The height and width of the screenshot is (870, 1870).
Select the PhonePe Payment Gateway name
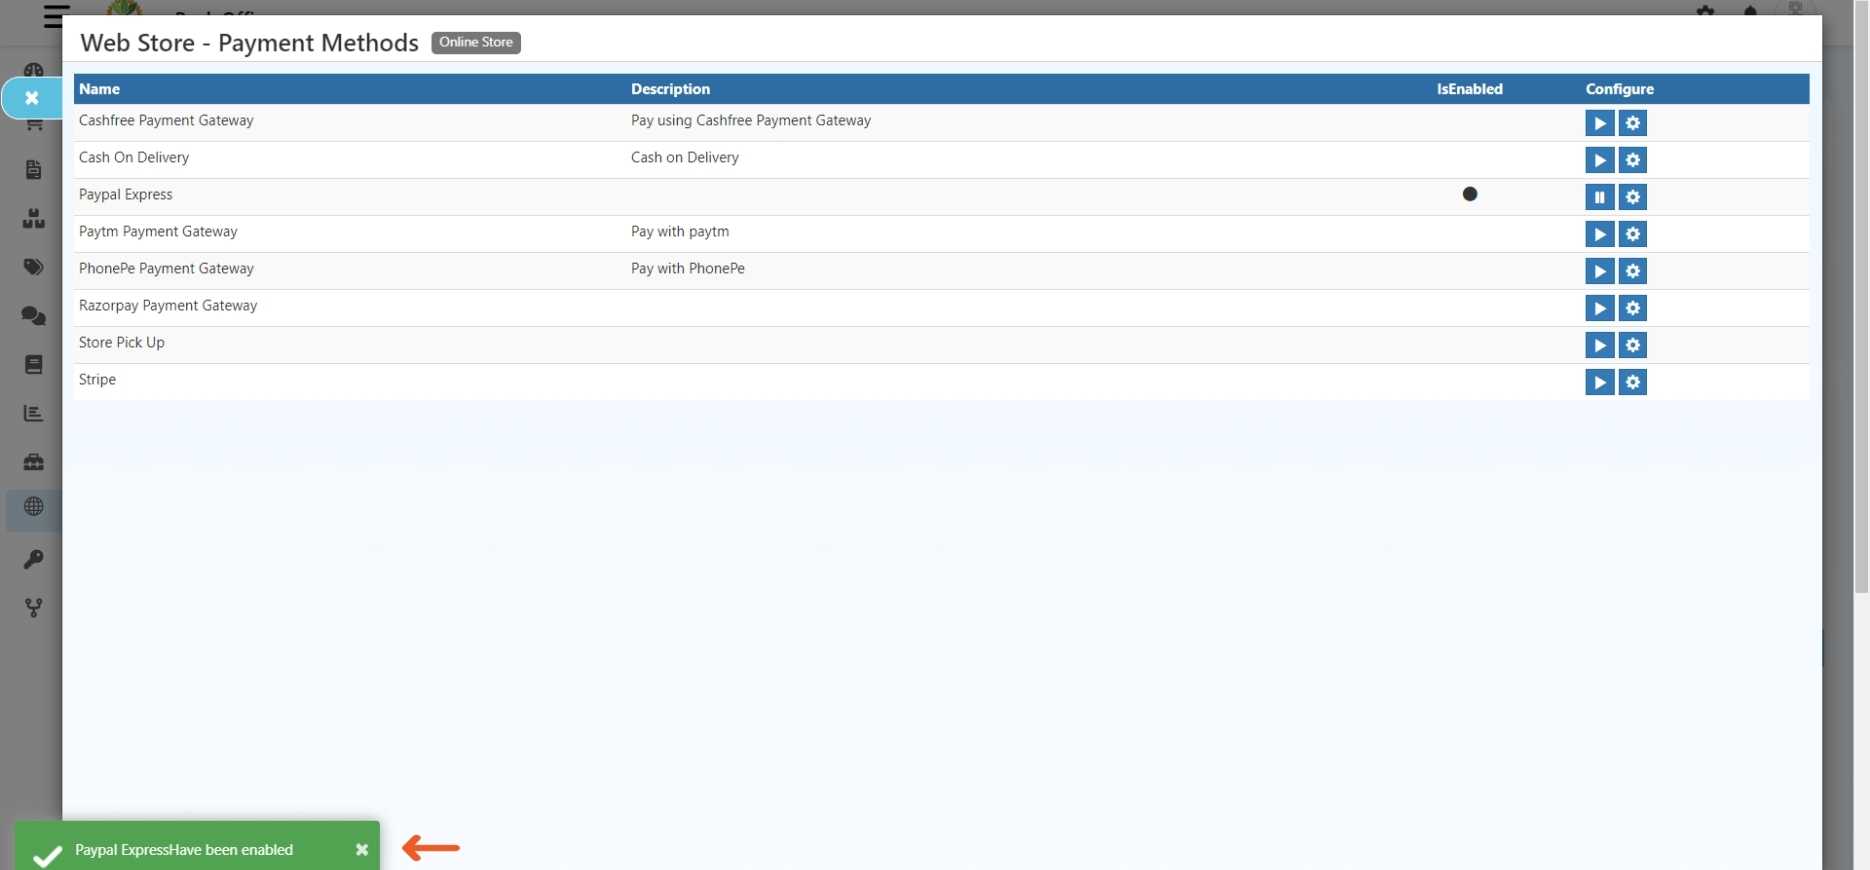166,268
